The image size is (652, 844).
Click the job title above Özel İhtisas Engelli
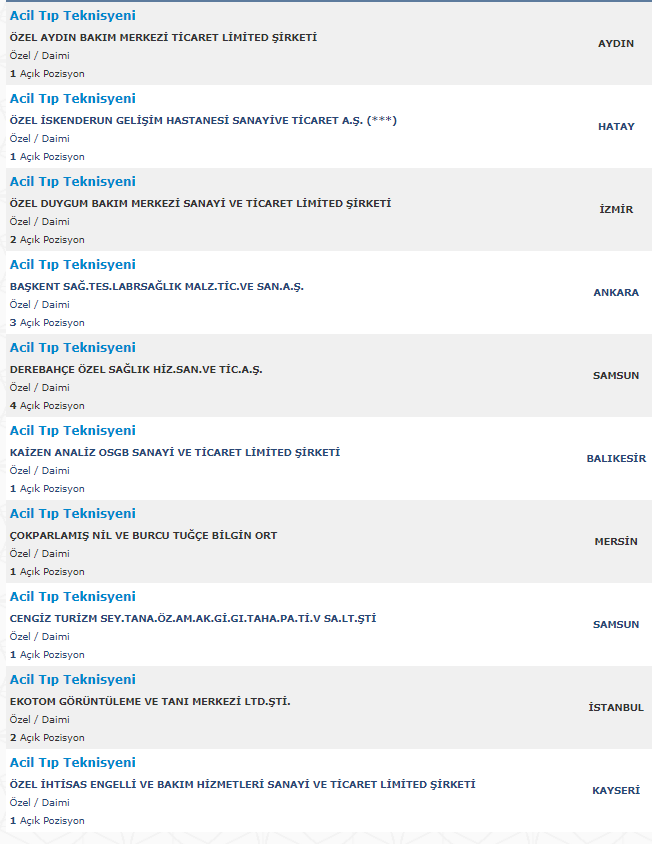[x=72, y=763]
